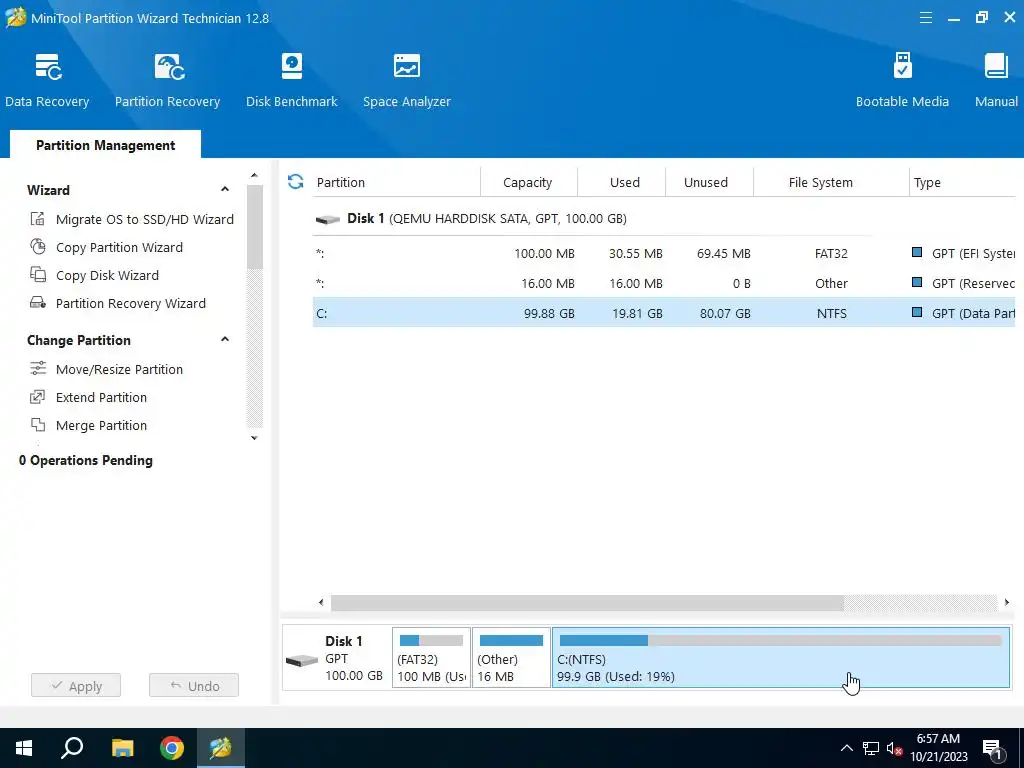Click the horizontal scroll left arrow

[321, 602]
